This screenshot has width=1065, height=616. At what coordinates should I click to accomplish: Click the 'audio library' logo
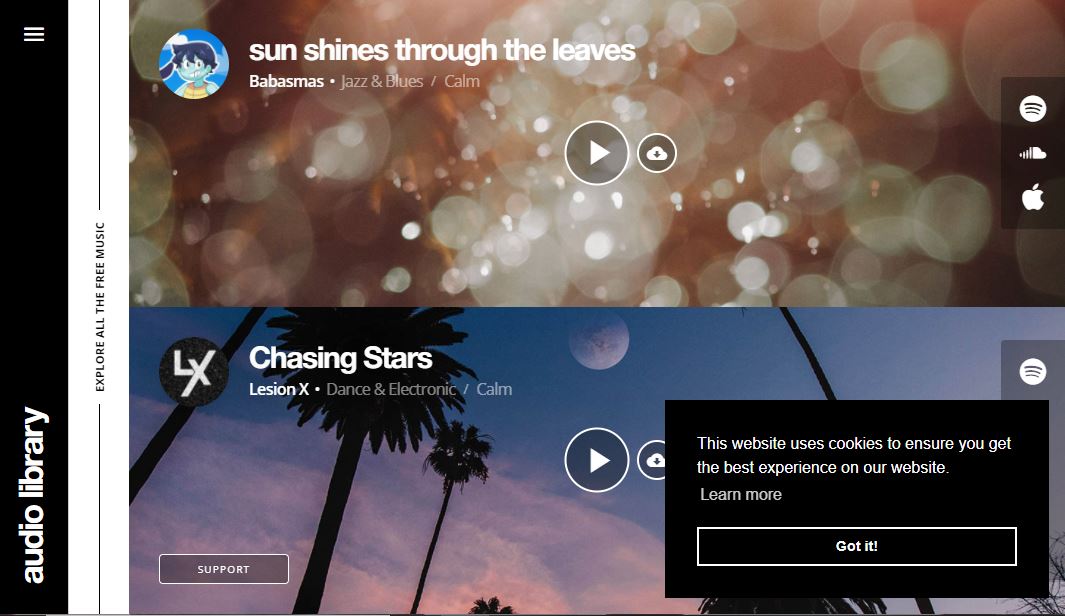point(34,495)
